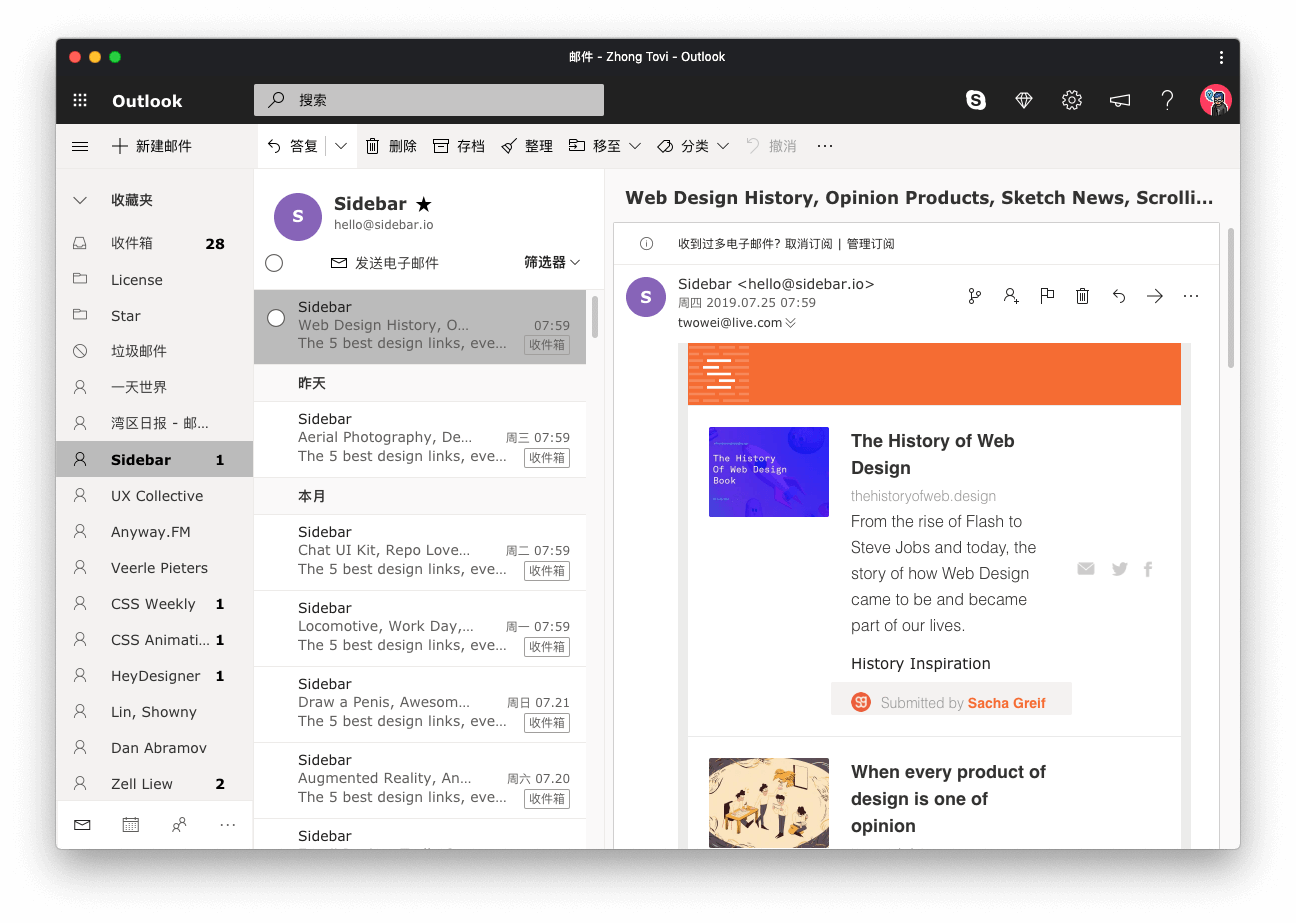Click 整理 sweep toolbar button
This screenshot has height=923, width=1296.
527,146
